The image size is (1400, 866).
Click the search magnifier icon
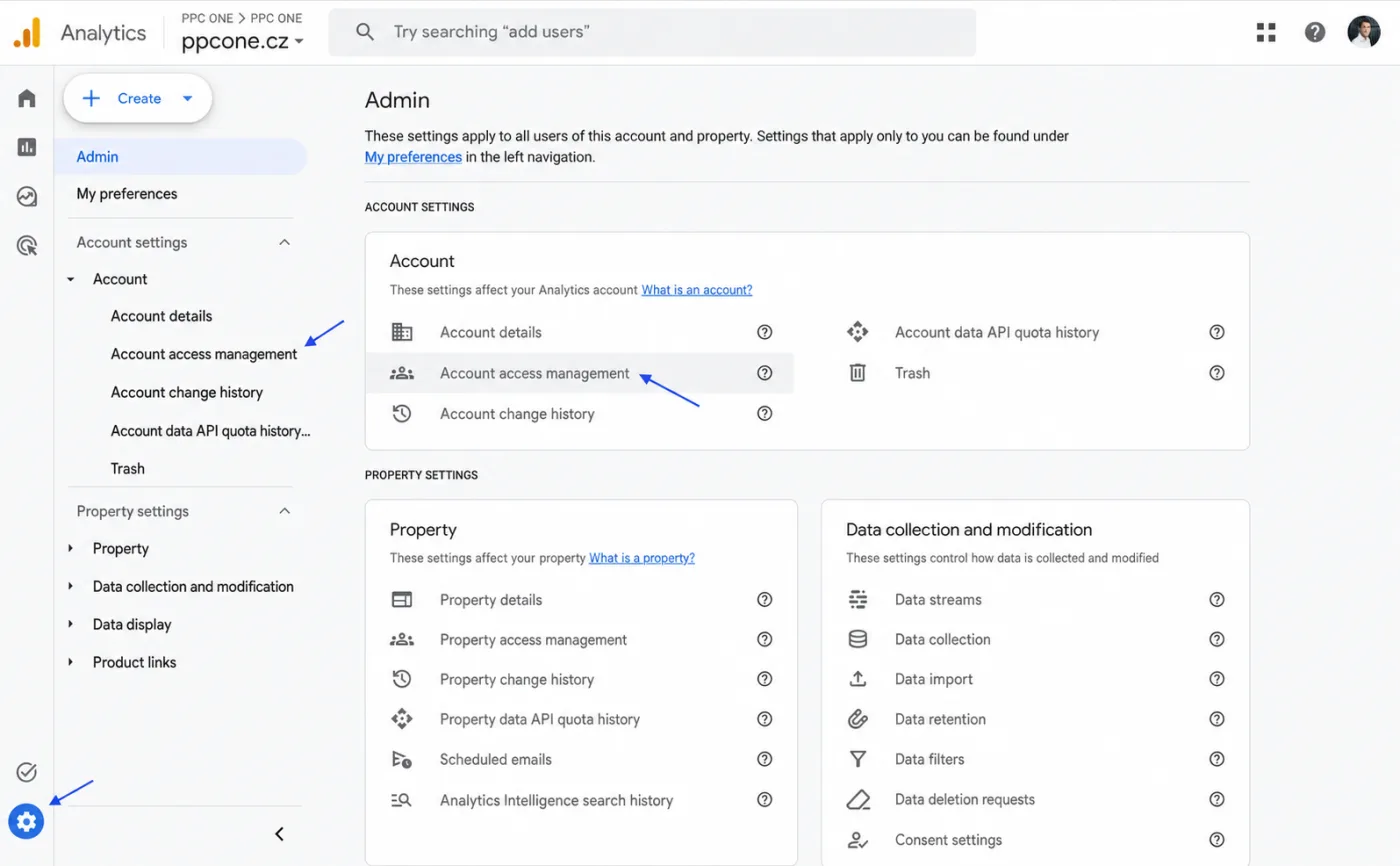pos(365,32)
